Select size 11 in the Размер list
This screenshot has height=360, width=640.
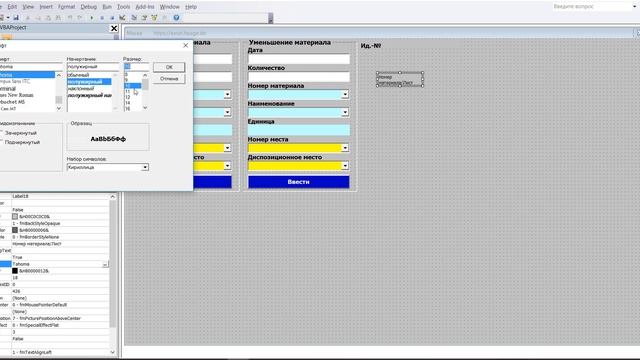[128, 92]
